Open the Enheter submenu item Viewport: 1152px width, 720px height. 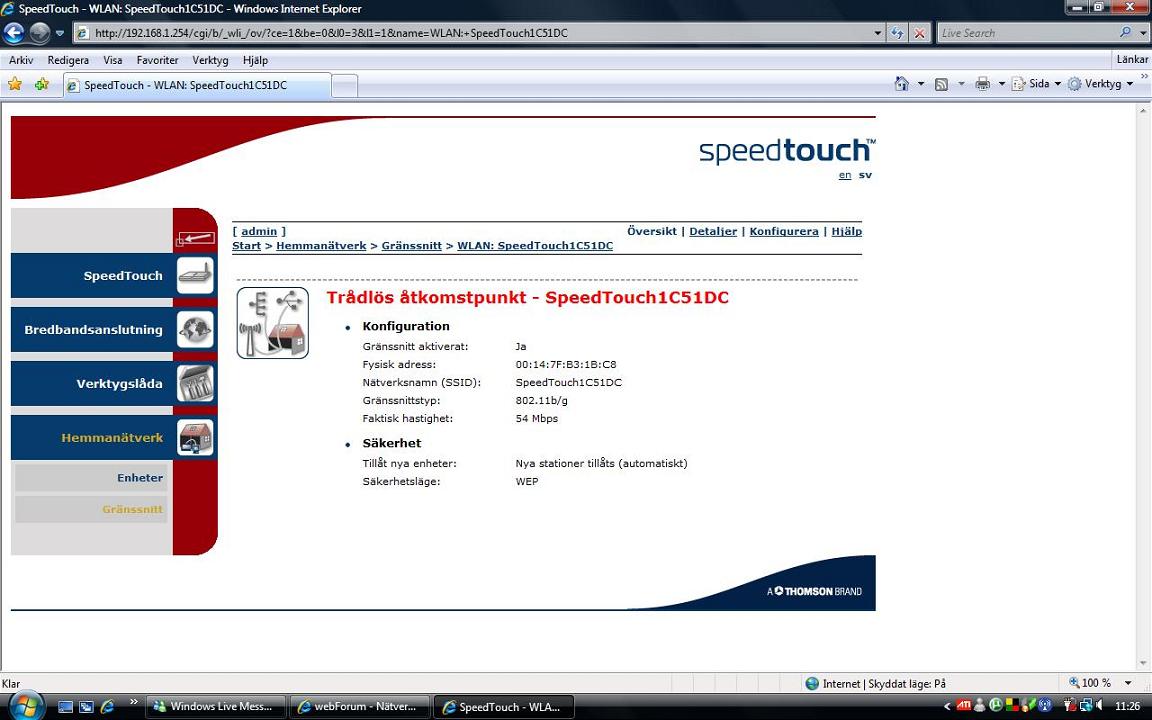(91, 478)
